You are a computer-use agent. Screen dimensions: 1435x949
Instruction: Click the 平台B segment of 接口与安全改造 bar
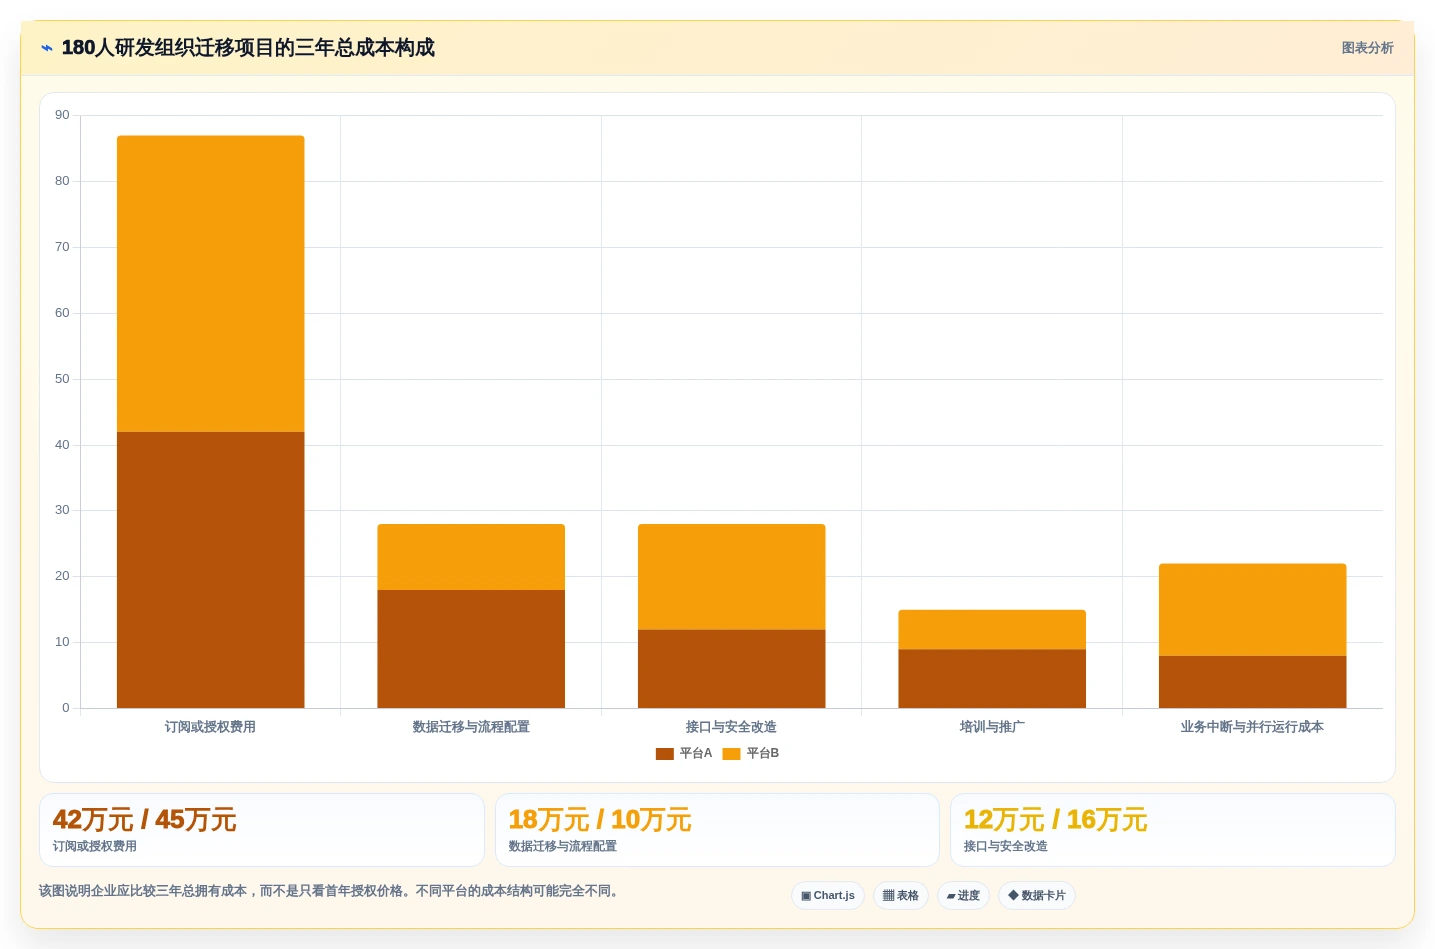pos(732,577)
